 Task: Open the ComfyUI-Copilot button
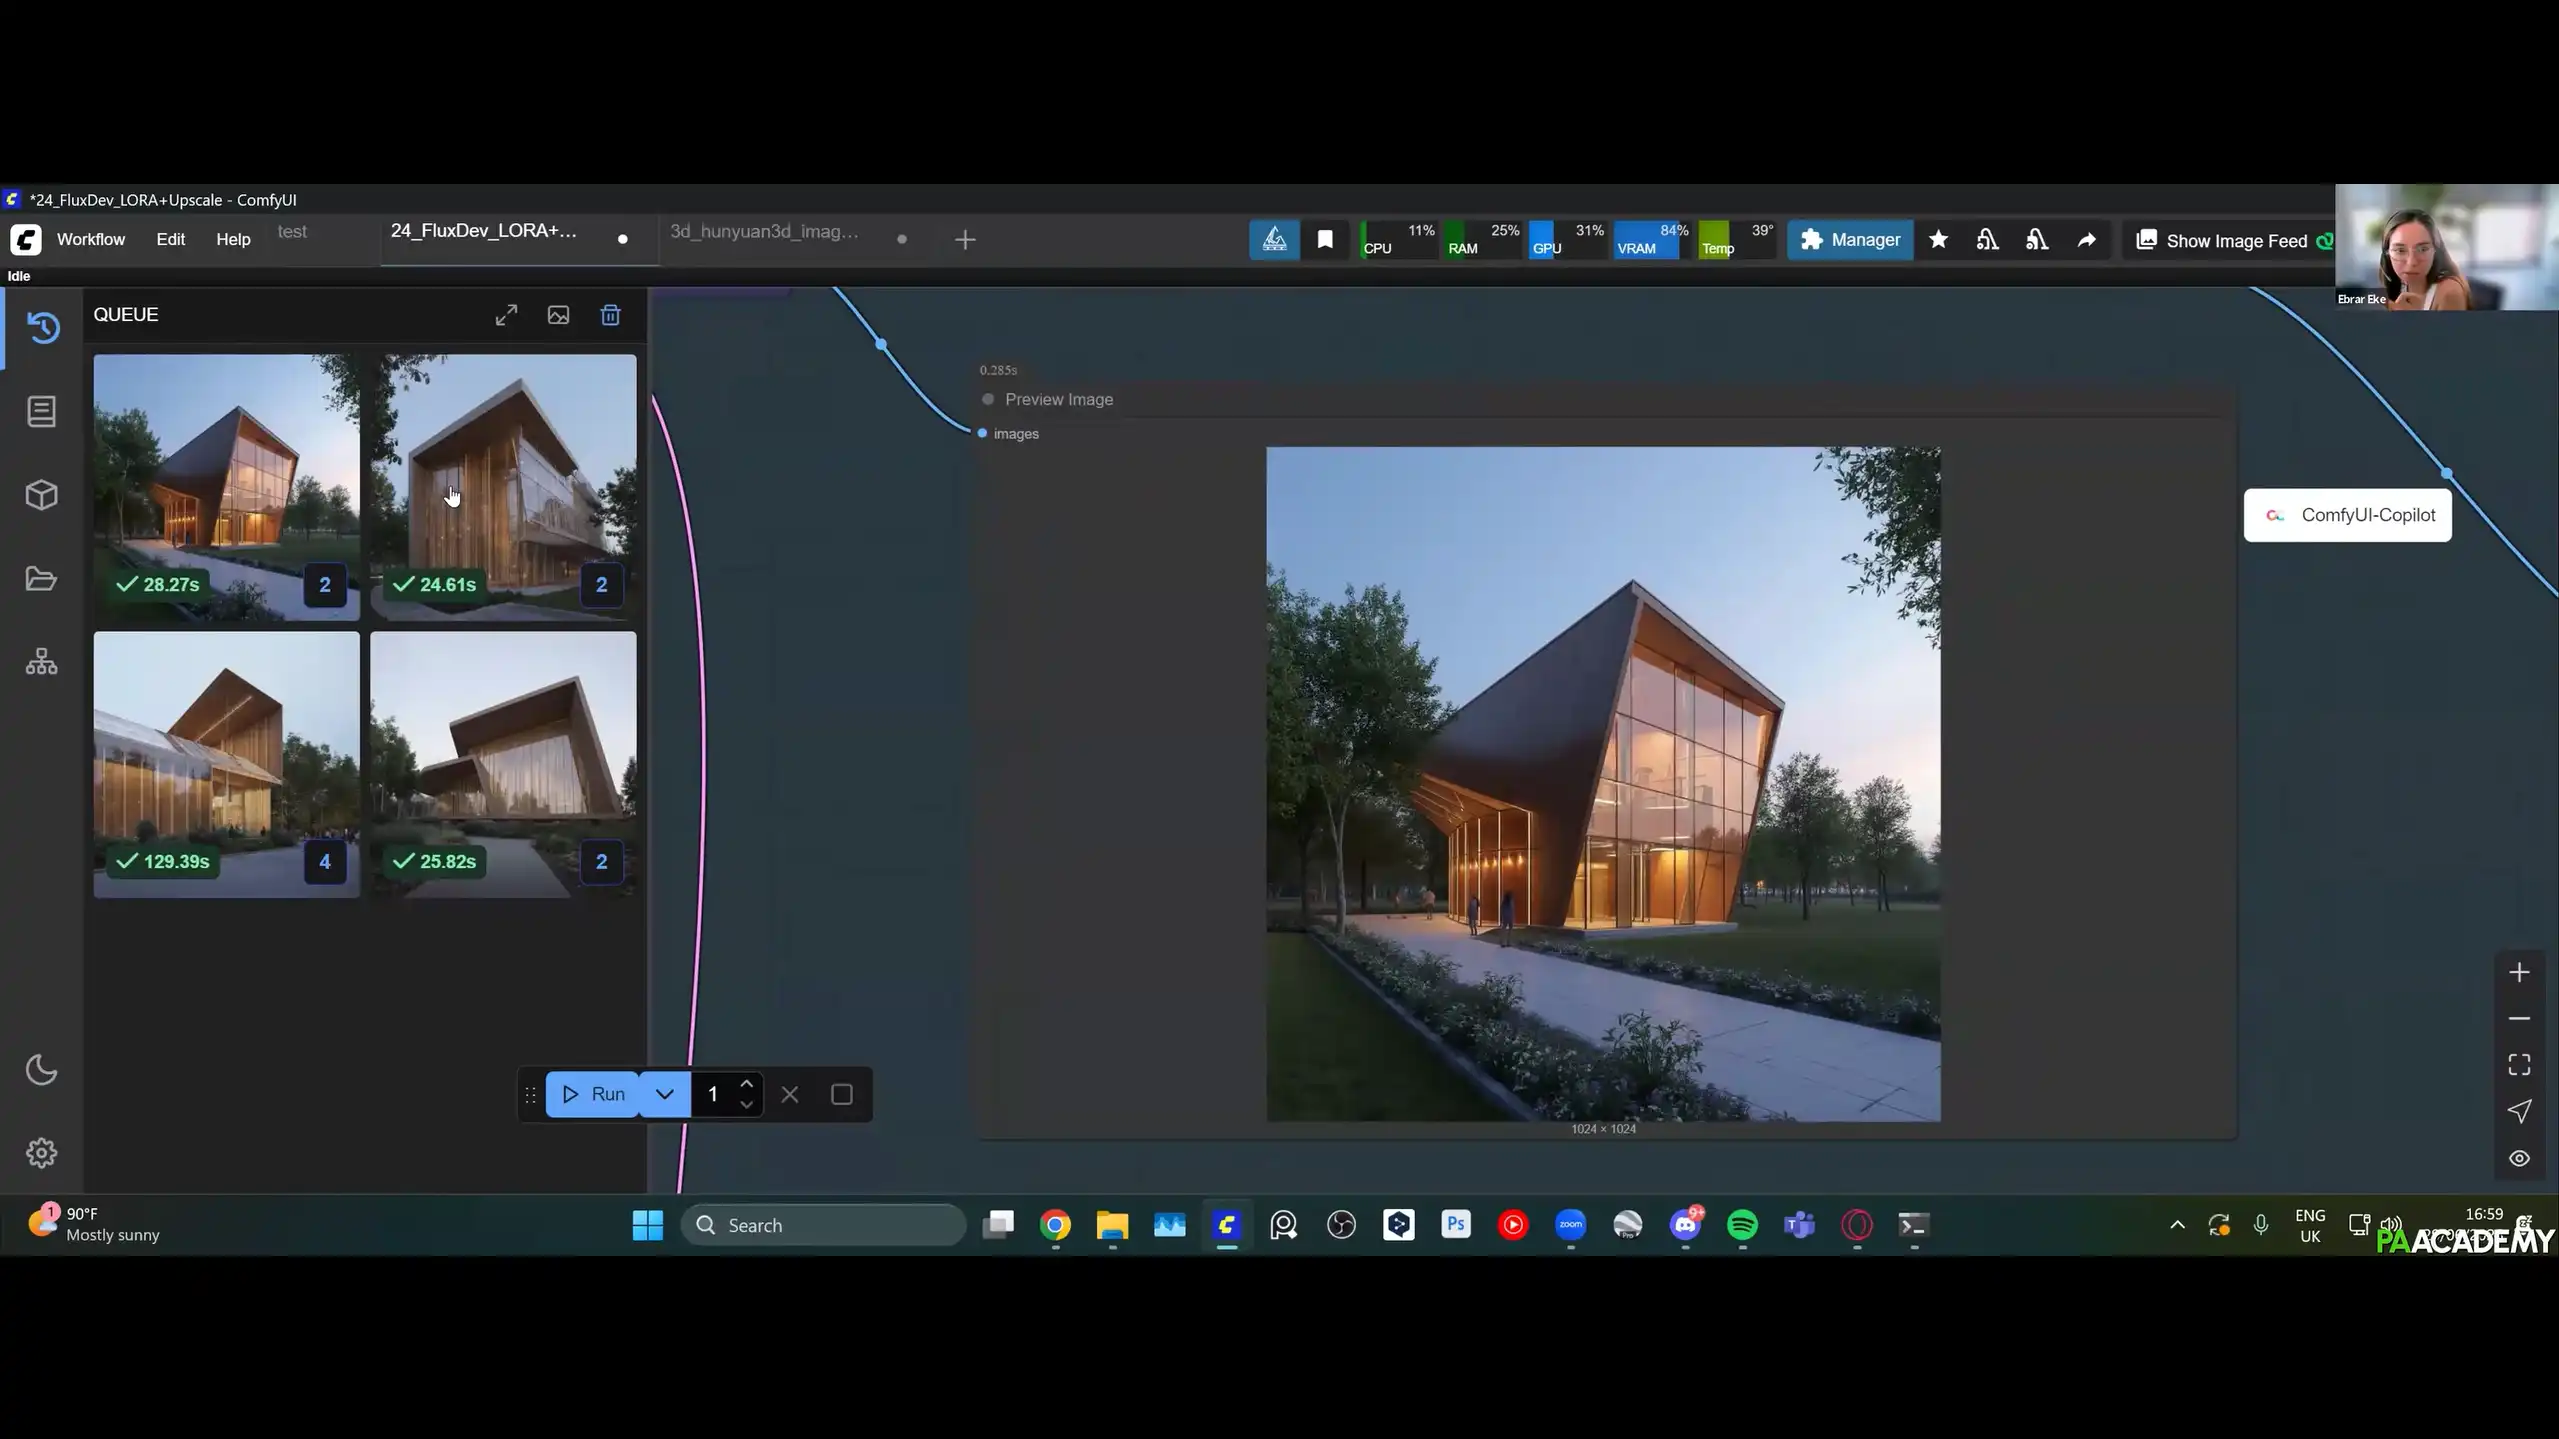[2347, 515]
